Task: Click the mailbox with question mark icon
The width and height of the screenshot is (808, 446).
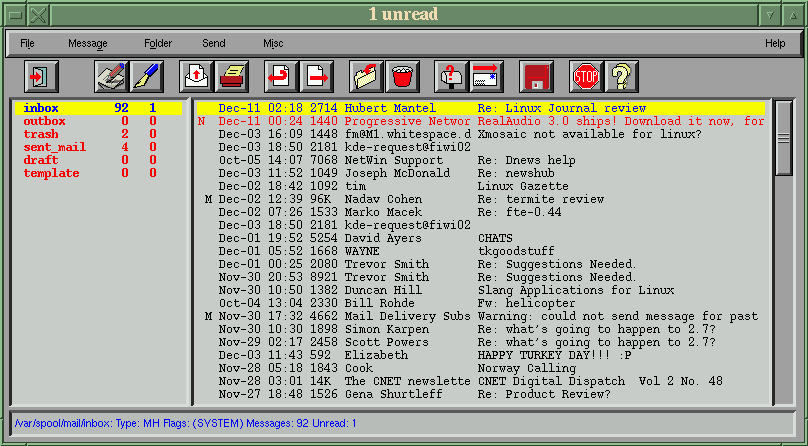Action: (x=452, y=76)
